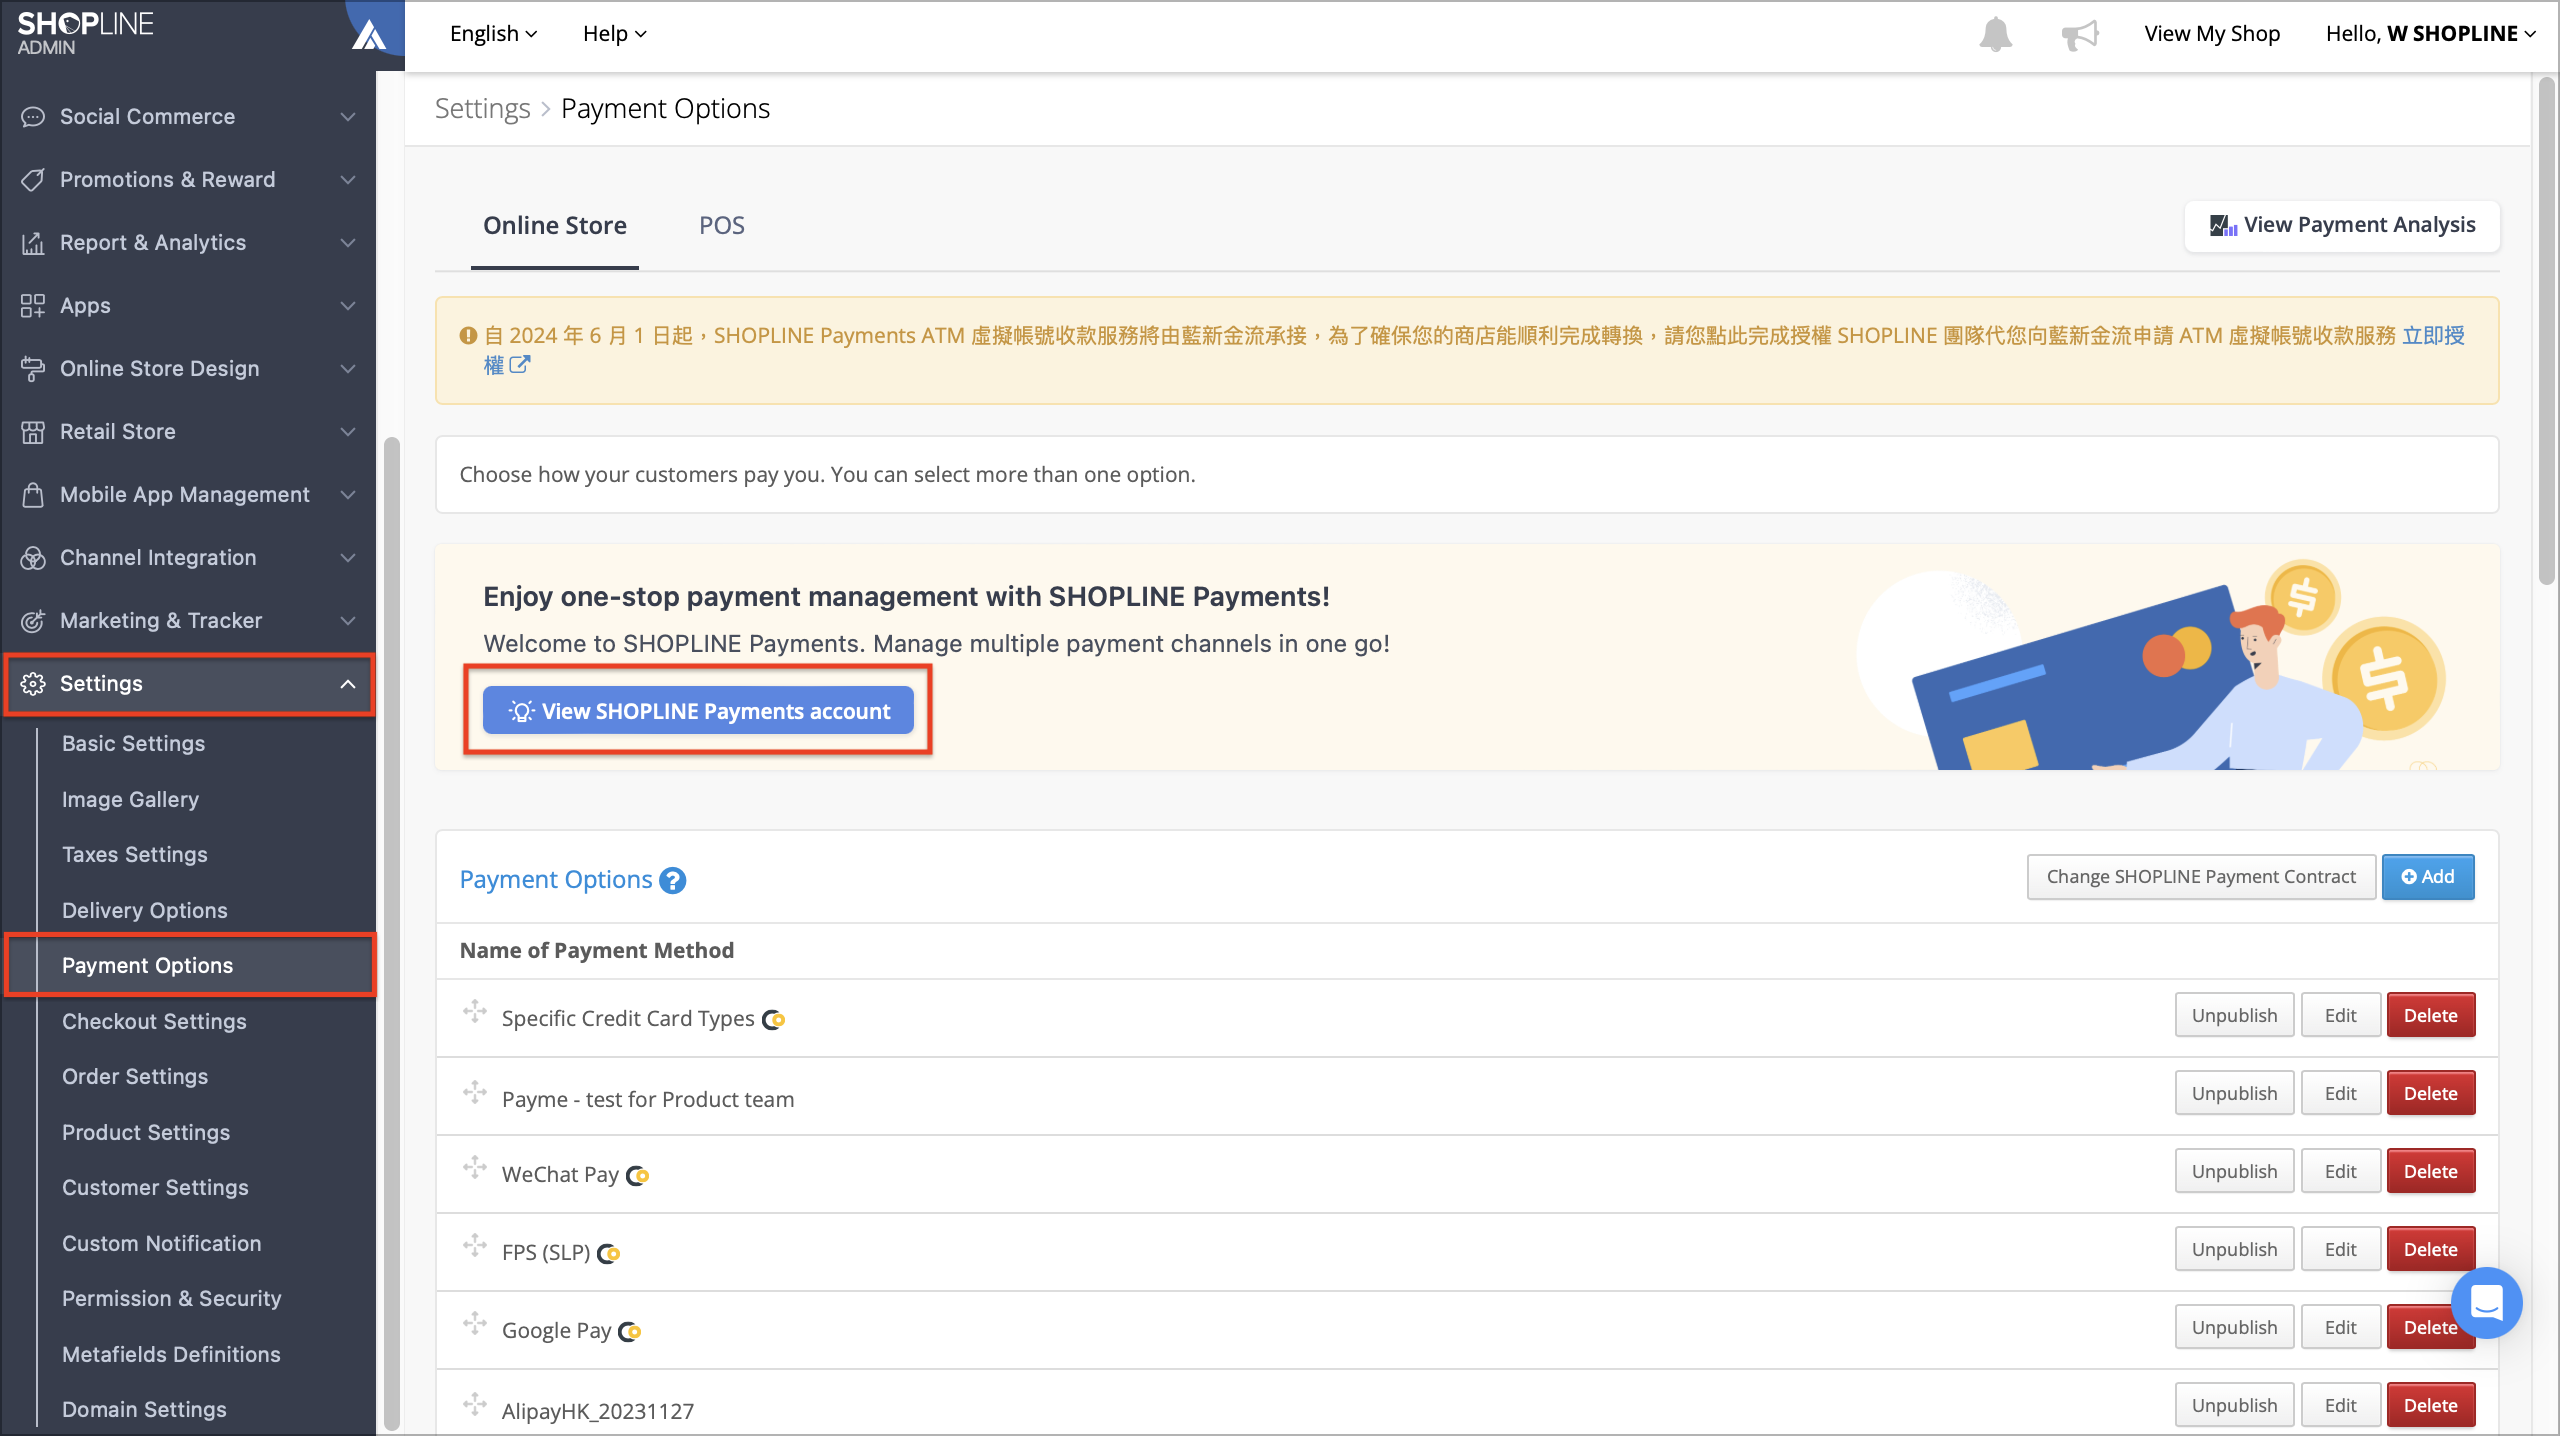Click the Payment Options section heading link
Image resolution: width=2560 pixels, height=1436 pixels.
click(x=555, y=880)
